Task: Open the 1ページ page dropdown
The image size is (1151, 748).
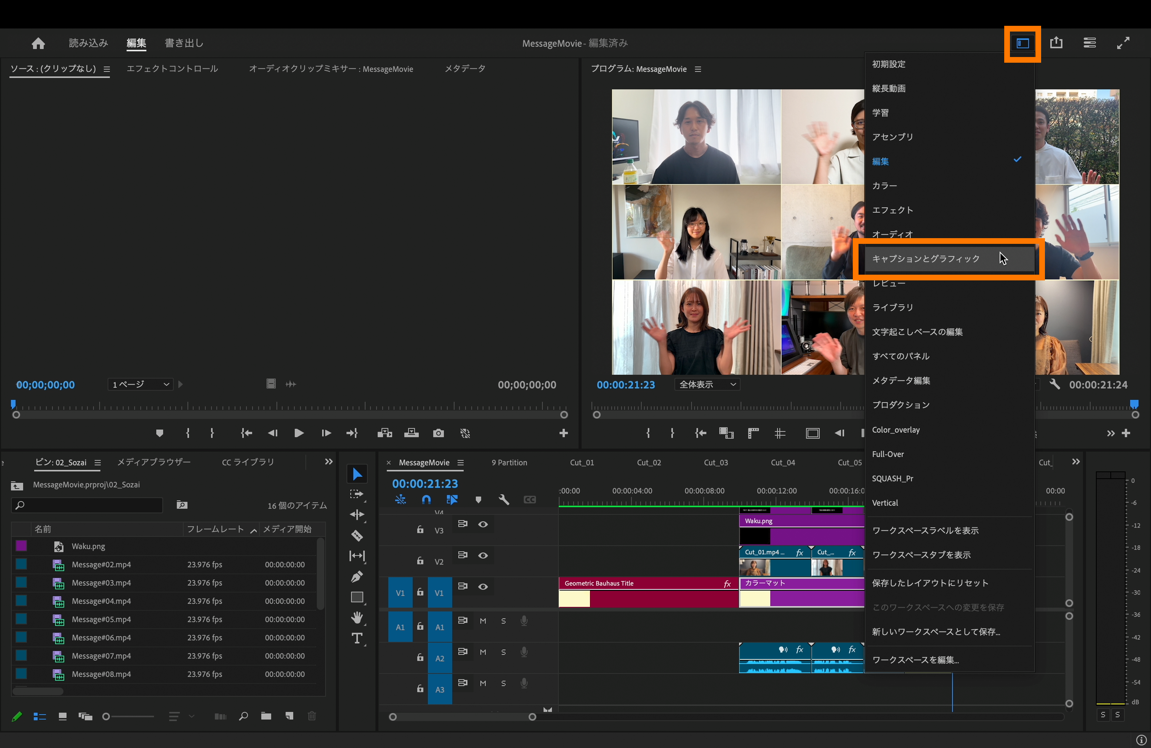Action: (x=139, y=384)
